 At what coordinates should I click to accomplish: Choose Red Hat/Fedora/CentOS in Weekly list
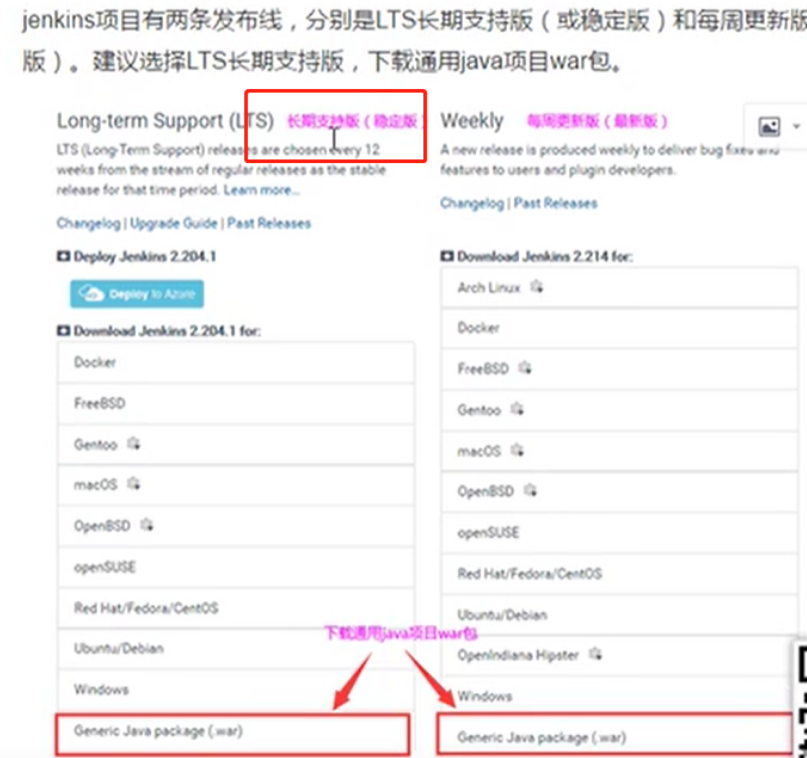(620, 574)
